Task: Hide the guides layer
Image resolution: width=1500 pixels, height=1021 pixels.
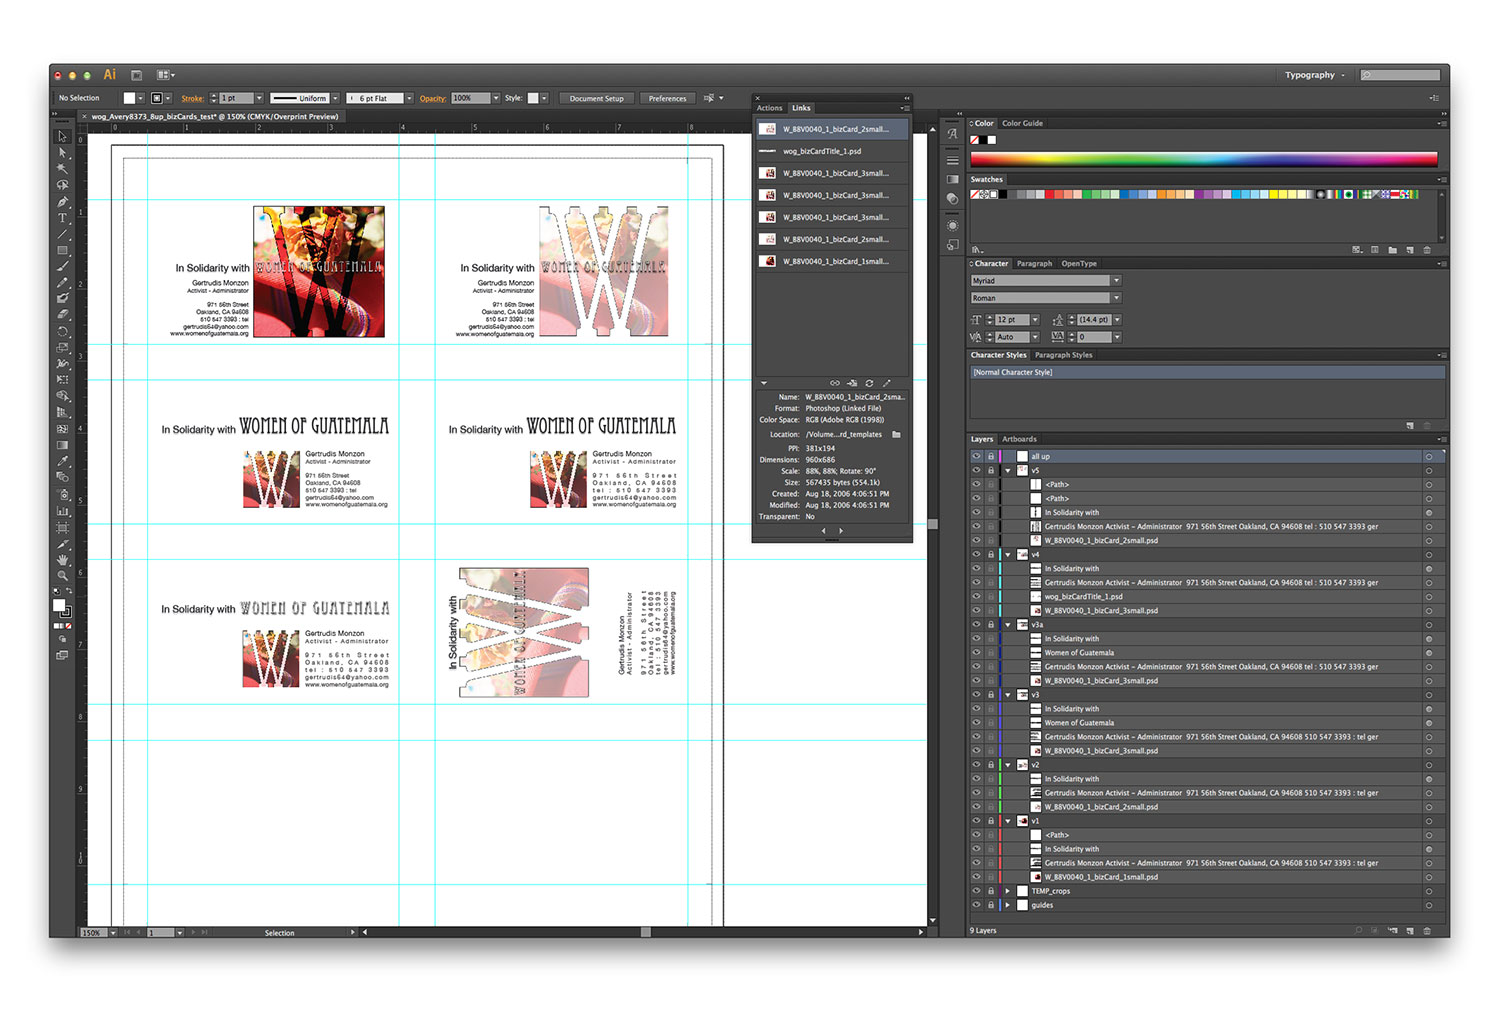Action: [x=977, y=905]
